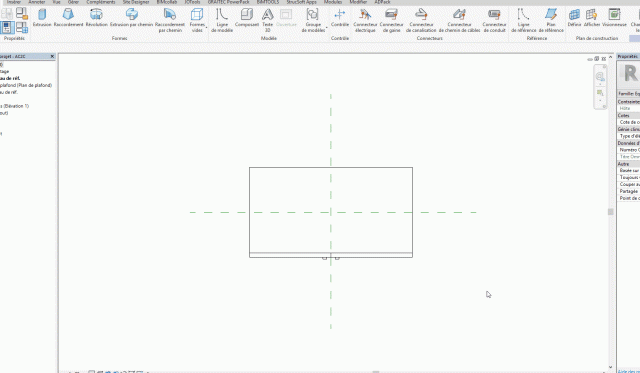Click the 'Type d'élé…' Génie climatique row
The height and width of the screenshot is (373, 640).
(629, 136)
